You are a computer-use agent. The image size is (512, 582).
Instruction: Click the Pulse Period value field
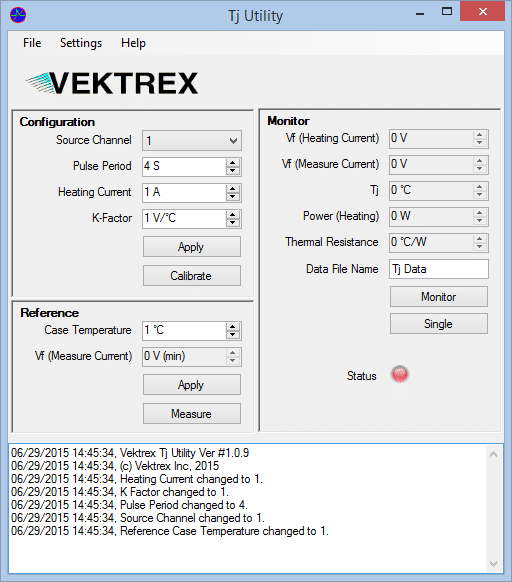pyautogui.click(x=184, y=166)
